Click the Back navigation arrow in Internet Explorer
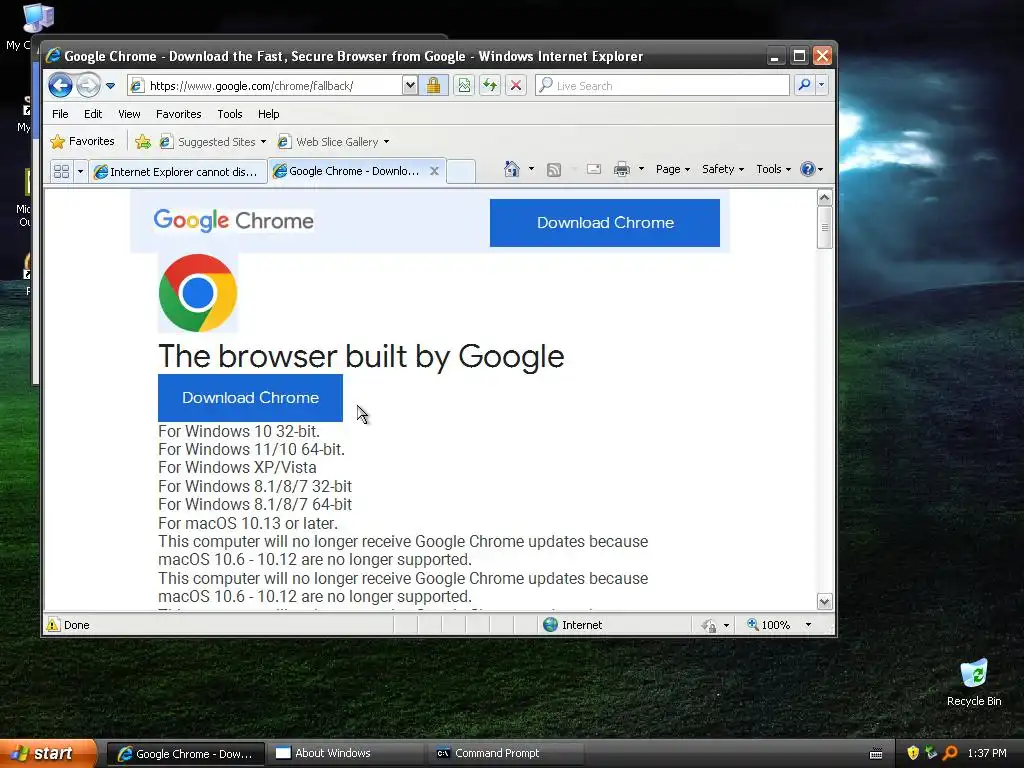1024x768 pixels. click(x=60, y=86)
